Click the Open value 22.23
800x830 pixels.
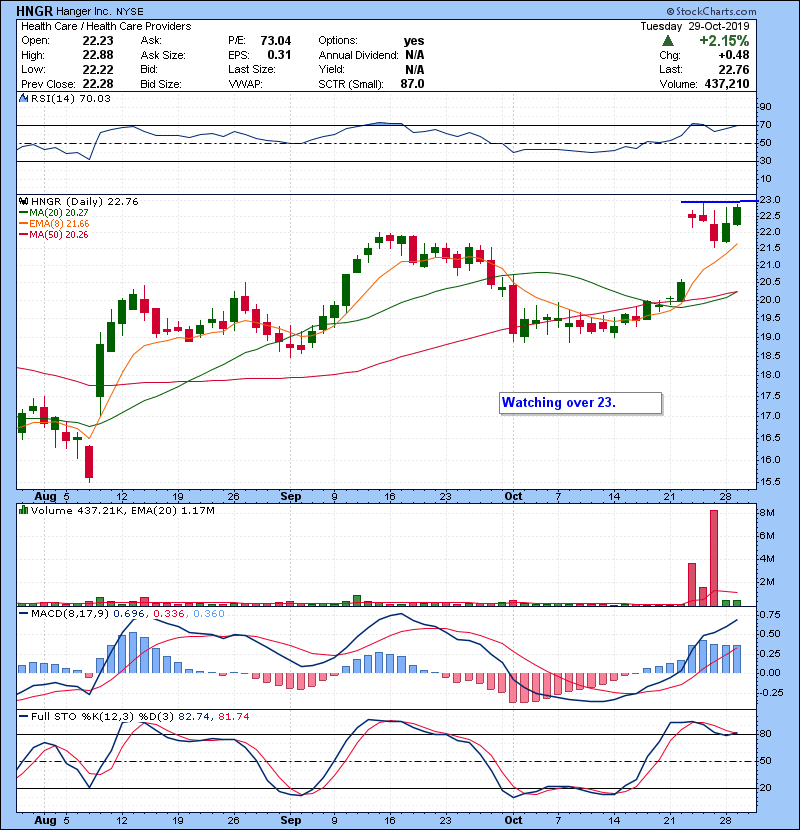[x=98, y=41]
